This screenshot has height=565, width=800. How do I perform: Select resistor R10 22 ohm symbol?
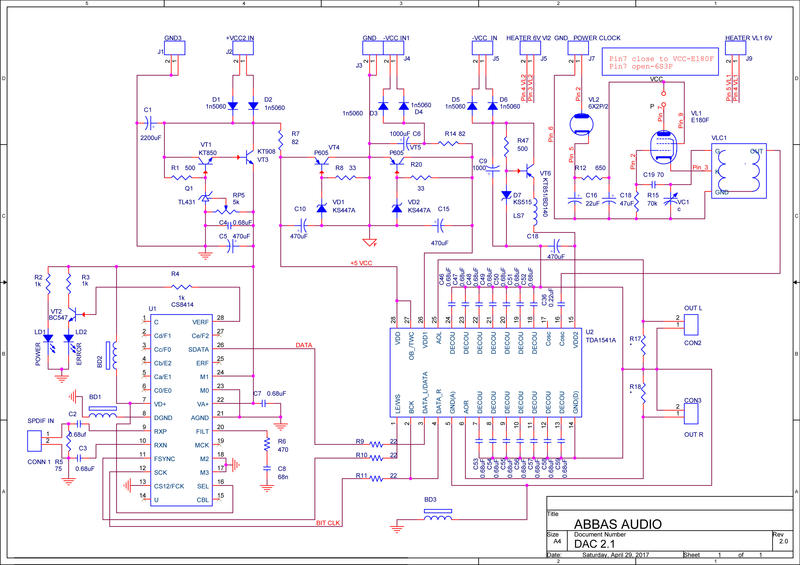(376, 458)
